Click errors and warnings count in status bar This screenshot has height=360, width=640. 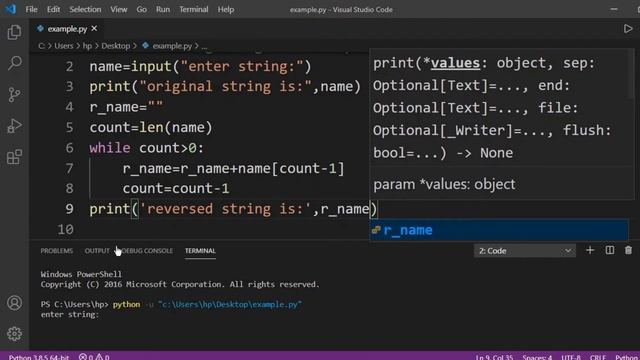click(x=94, y=357)
